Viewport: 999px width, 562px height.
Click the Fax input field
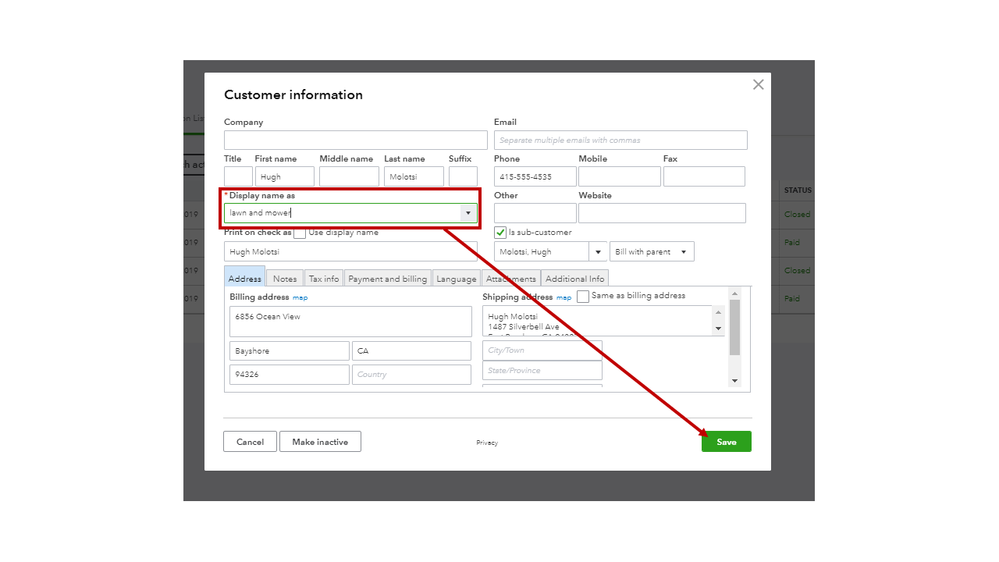[x=704, y=177]
